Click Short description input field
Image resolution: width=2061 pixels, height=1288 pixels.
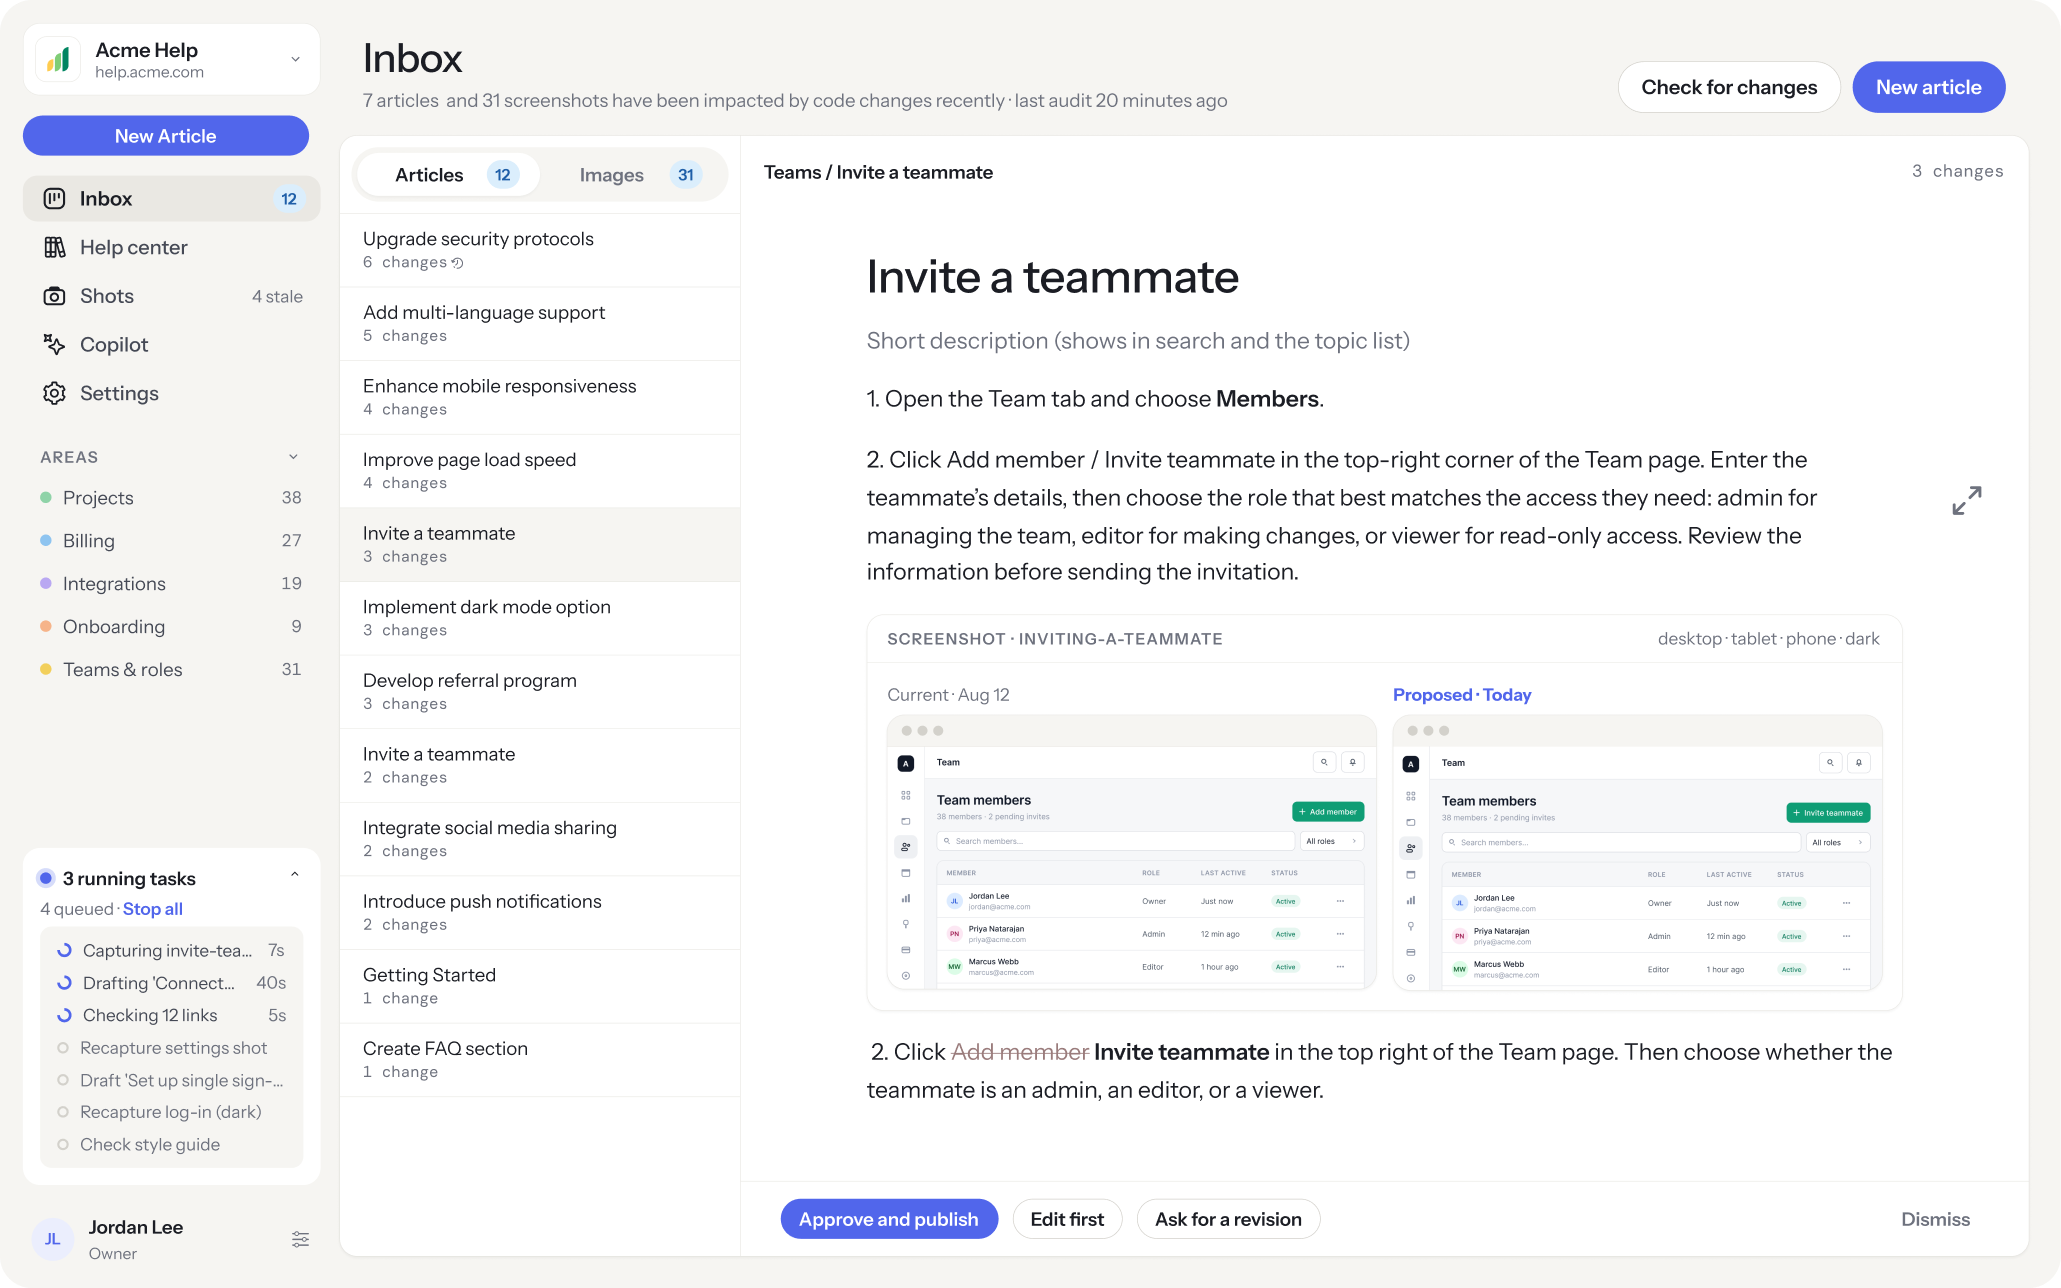[x=1138, y=341]
